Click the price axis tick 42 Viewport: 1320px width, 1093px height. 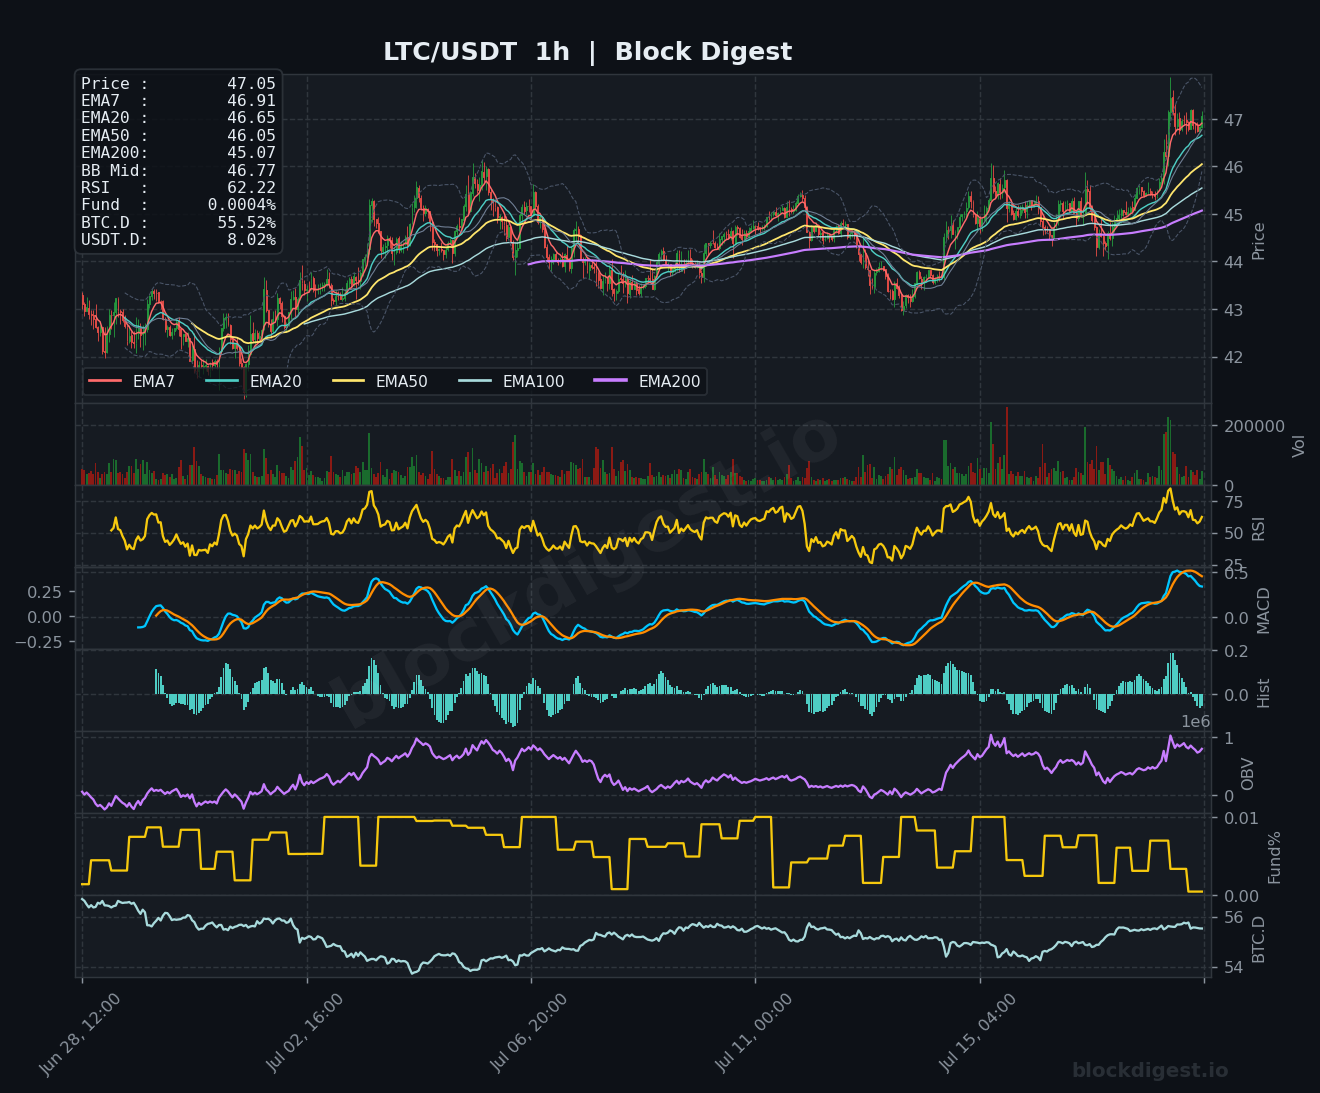(x=1234, y=357)
